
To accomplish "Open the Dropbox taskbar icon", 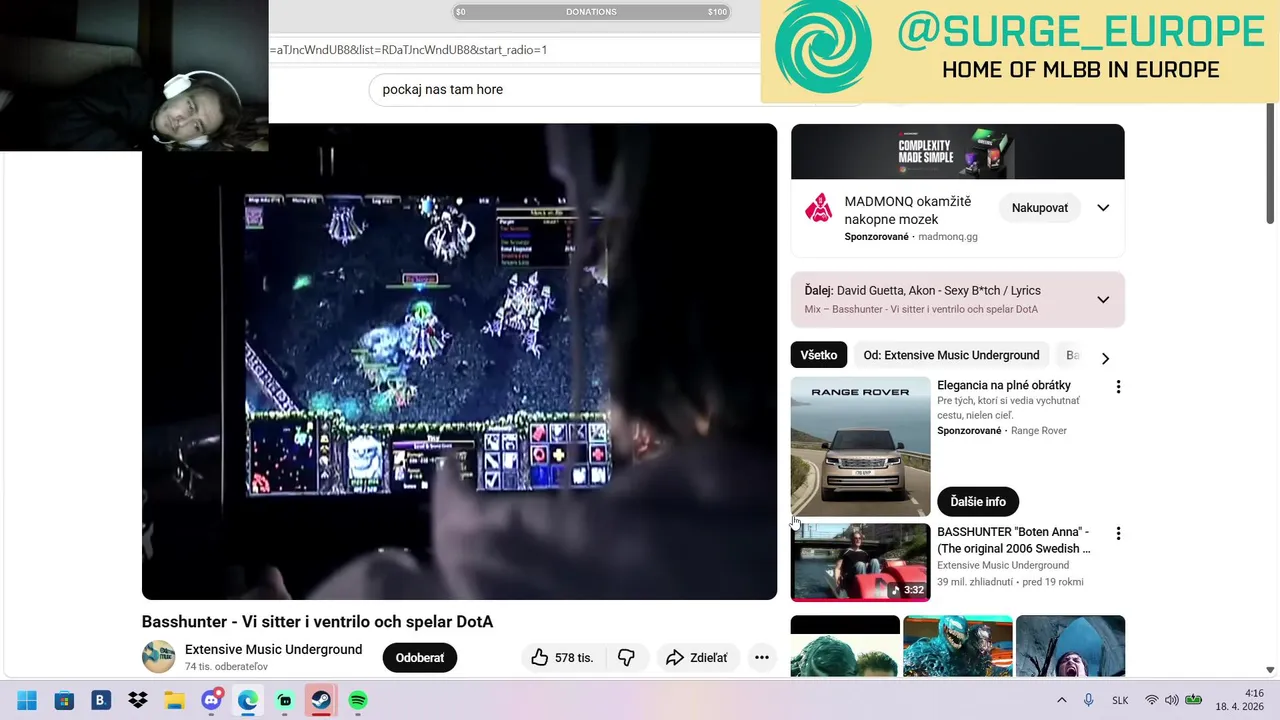I will 138,700.
